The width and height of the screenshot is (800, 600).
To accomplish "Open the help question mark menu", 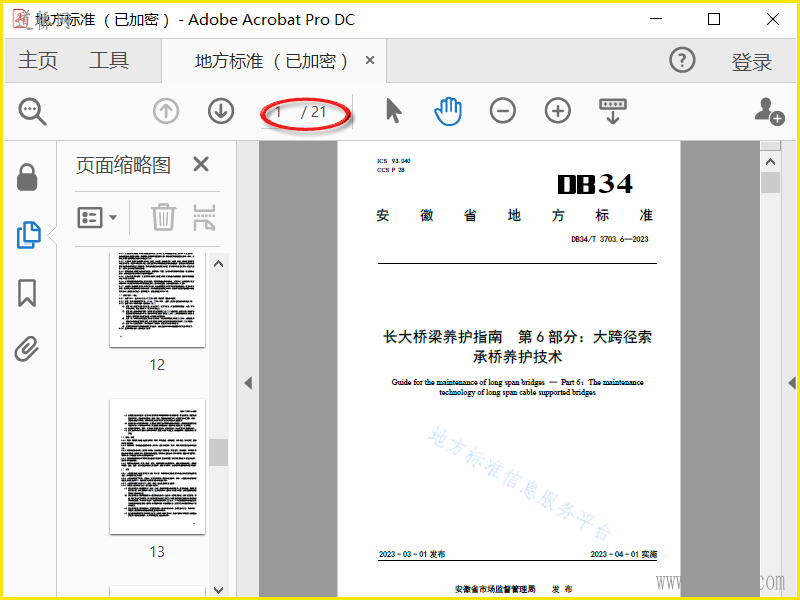I will [x=682, y=60].
